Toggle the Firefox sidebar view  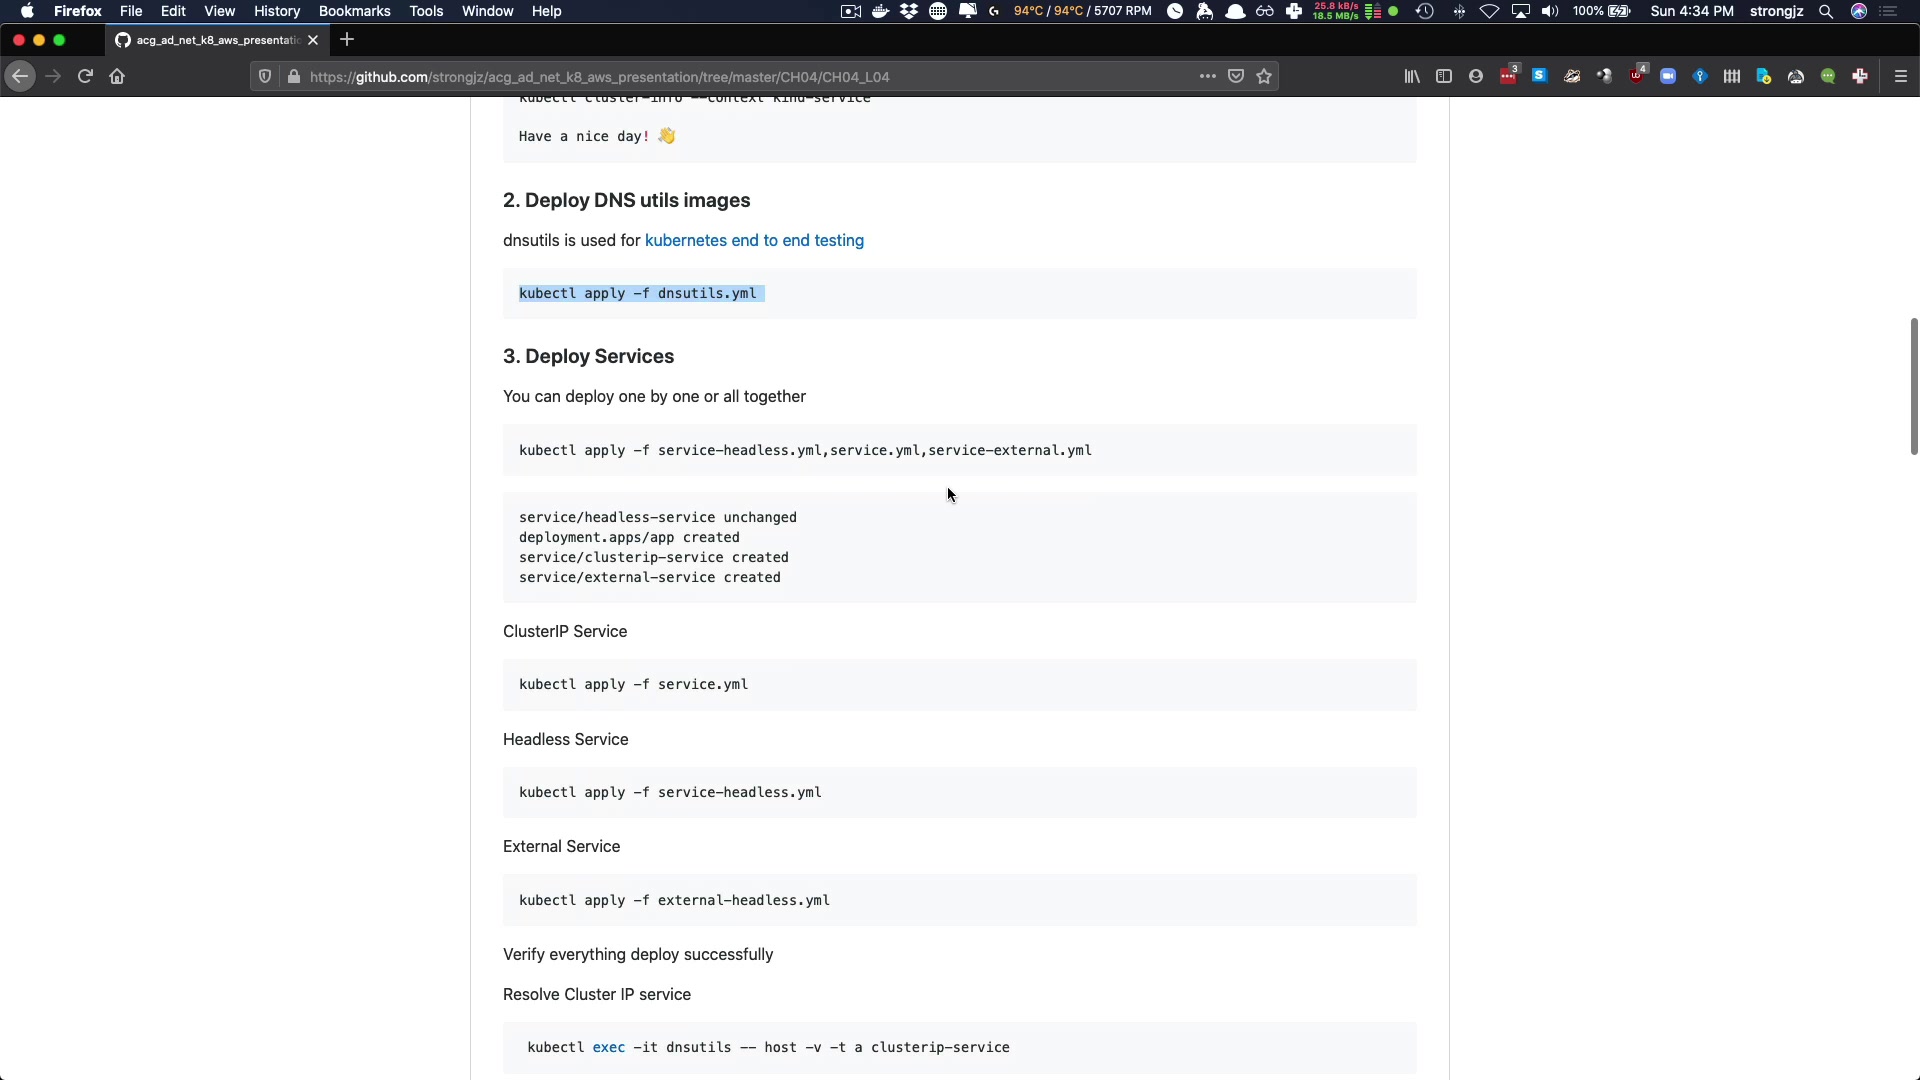[1444, 77]
